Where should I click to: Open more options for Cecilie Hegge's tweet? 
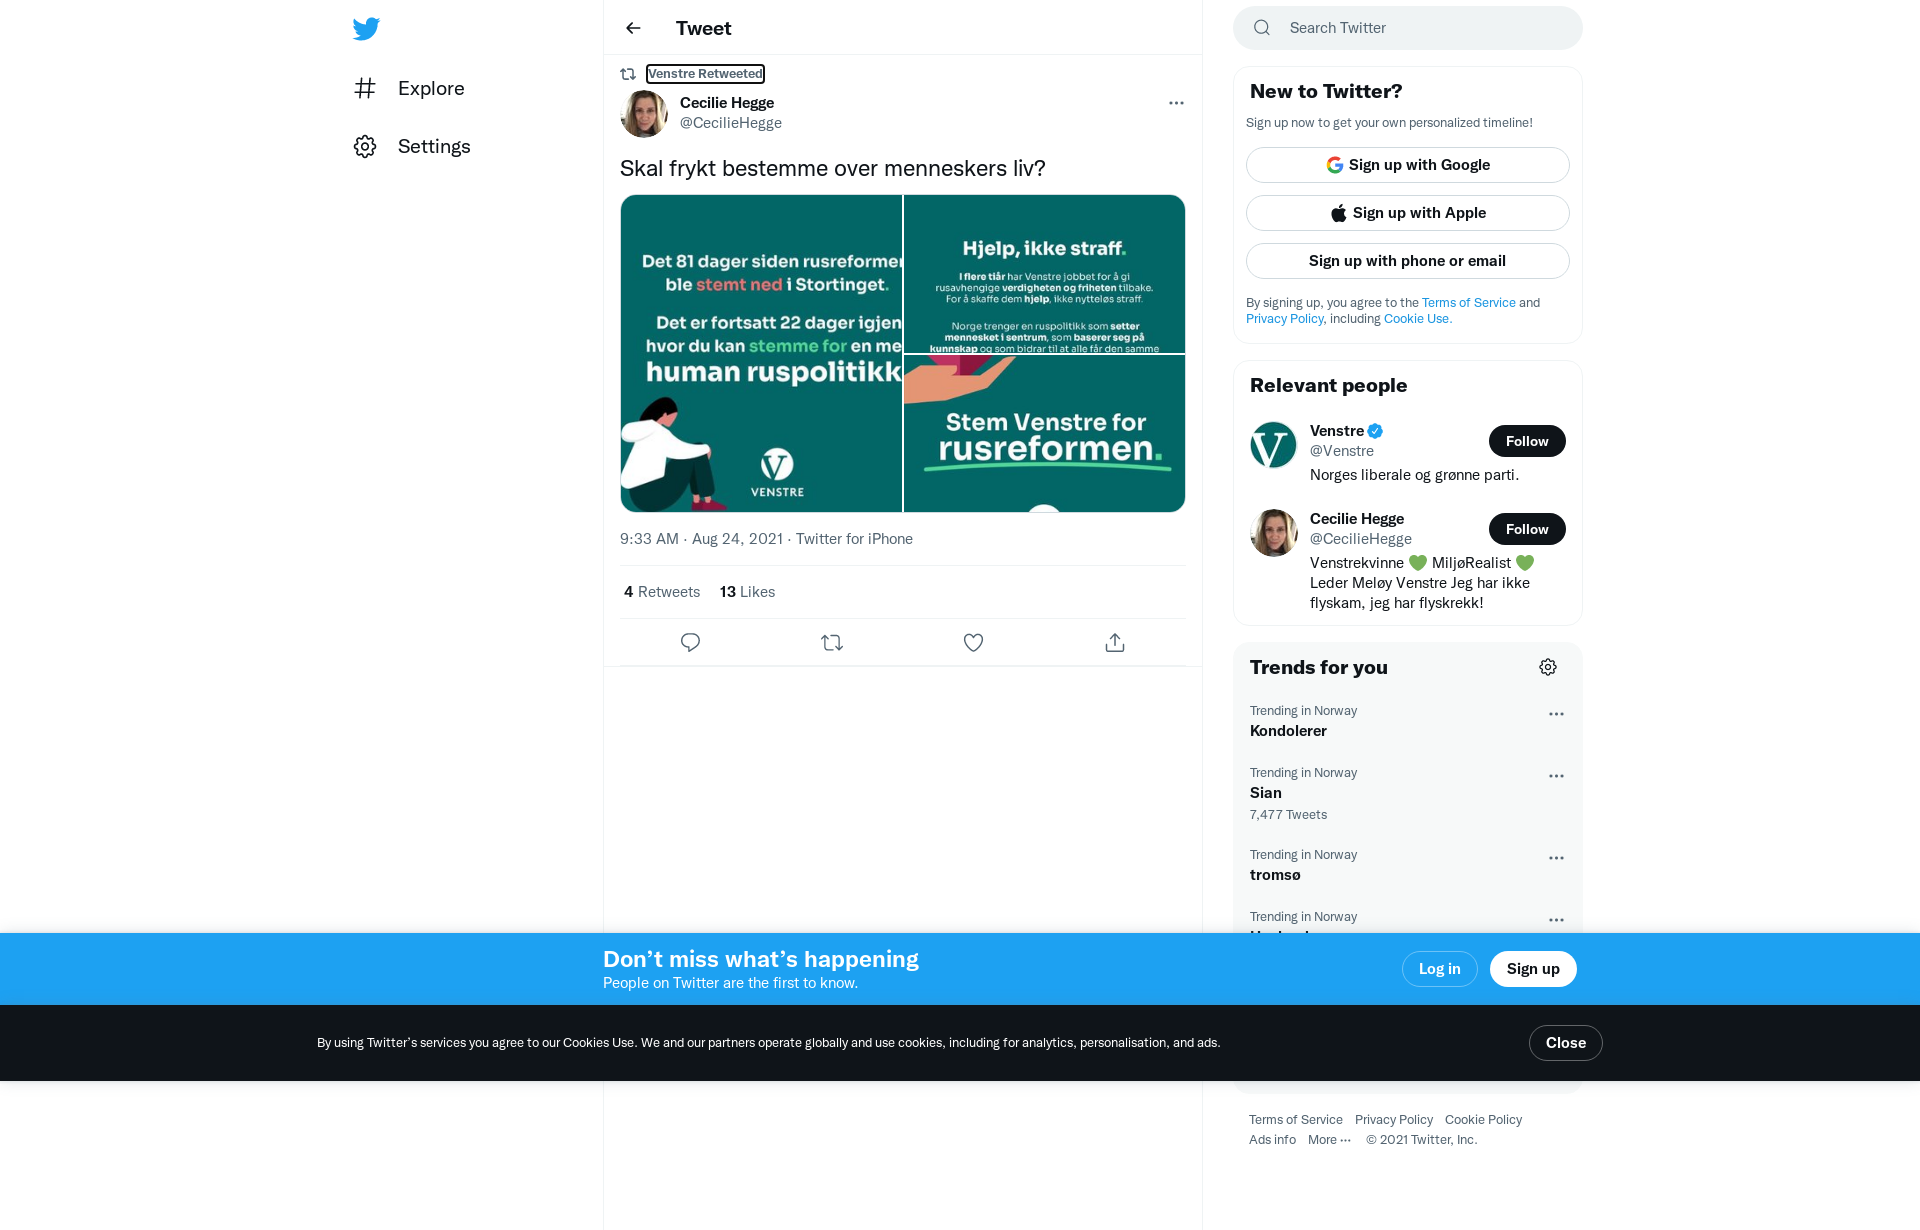pyautogui.click(x=1176, y=103)
